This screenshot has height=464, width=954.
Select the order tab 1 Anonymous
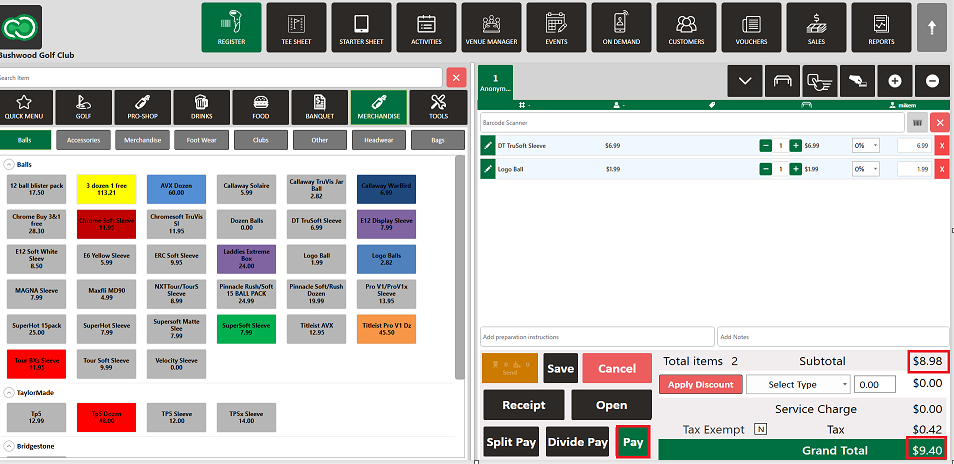495,82
